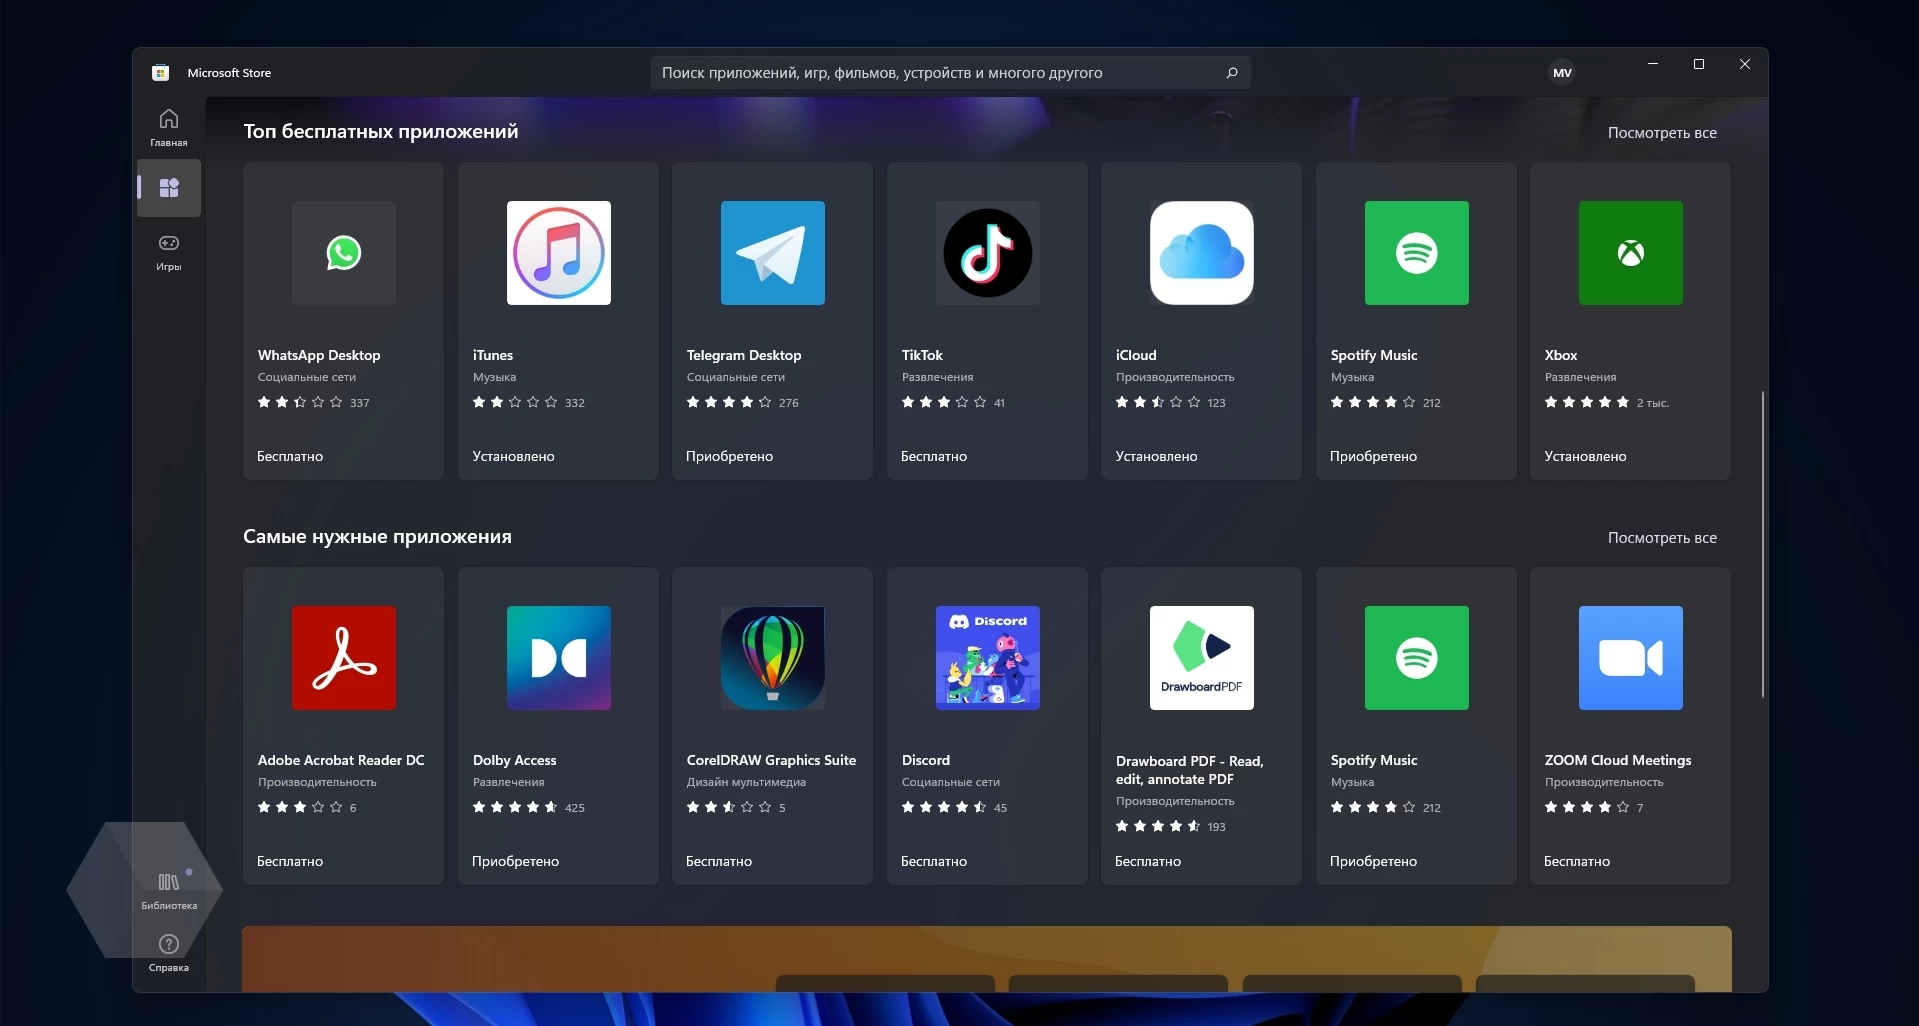Open Spotify icon in essential apps row
The height and width of the screenshot is (1026, 1919).
(x=1416, y=658)
